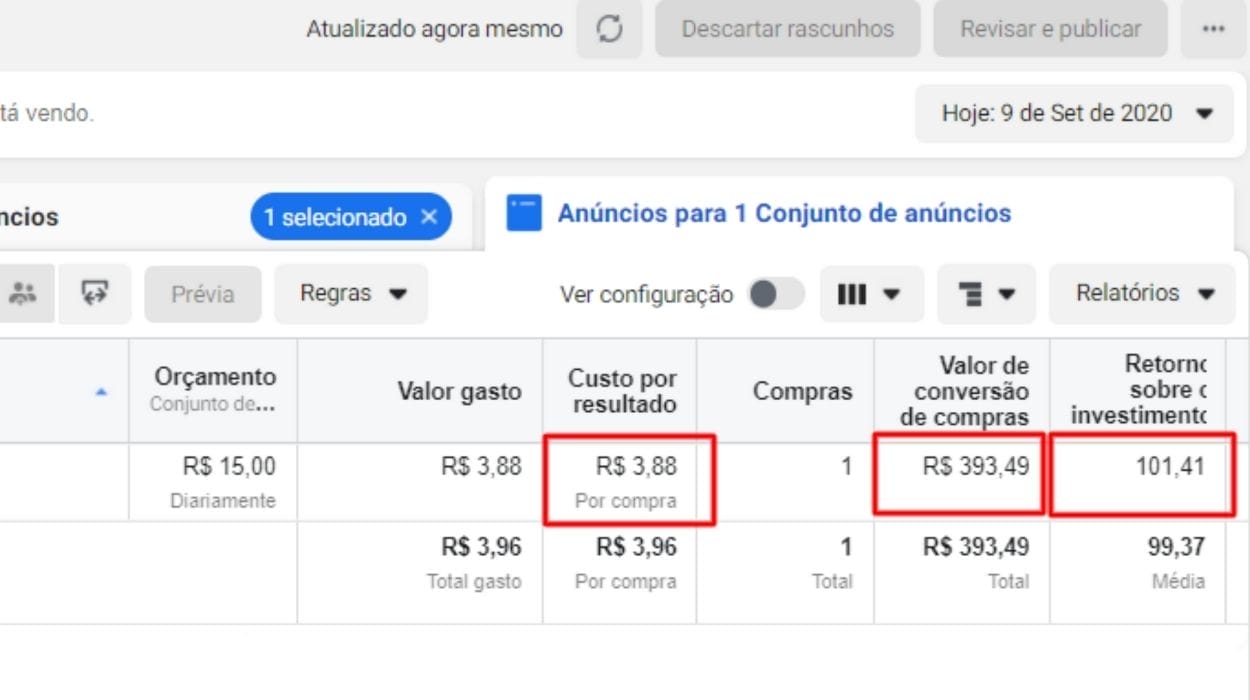Open the breakdown icon dropdown
1250x700 pixels.
coord(985,294)
